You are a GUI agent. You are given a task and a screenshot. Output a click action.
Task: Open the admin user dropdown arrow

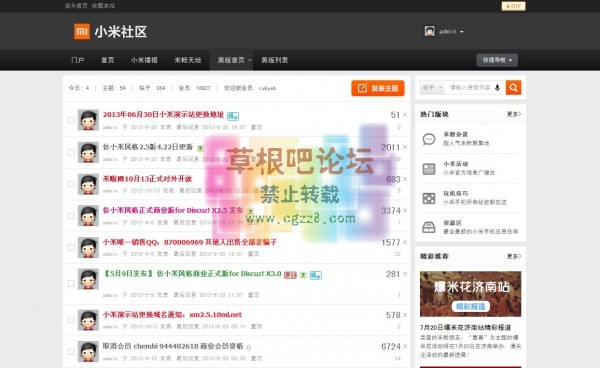coord(461,32)
